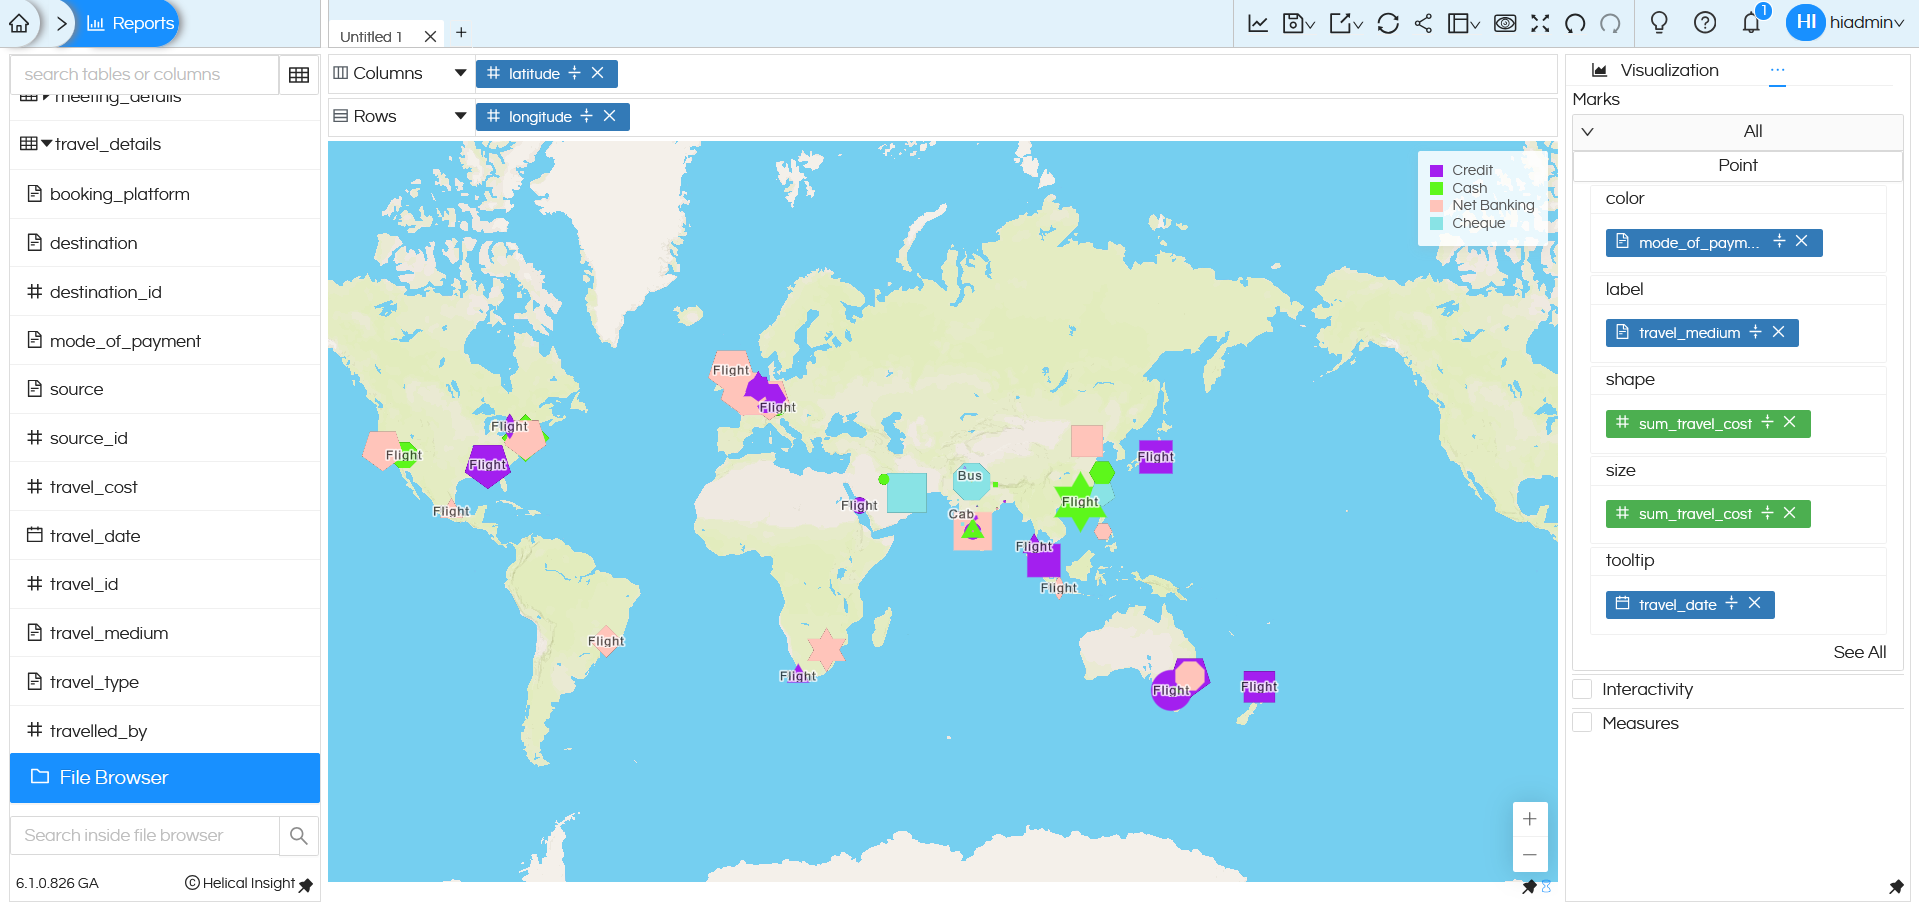Toggle the report preview eye icon
The image size is (1919, 912).
[1505, 22]
